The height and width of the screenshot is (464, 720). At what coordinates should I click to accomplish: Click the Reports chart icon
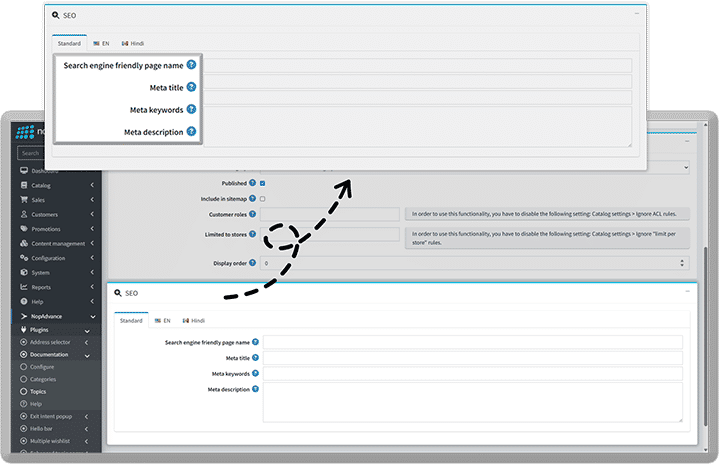coord(24,287)
